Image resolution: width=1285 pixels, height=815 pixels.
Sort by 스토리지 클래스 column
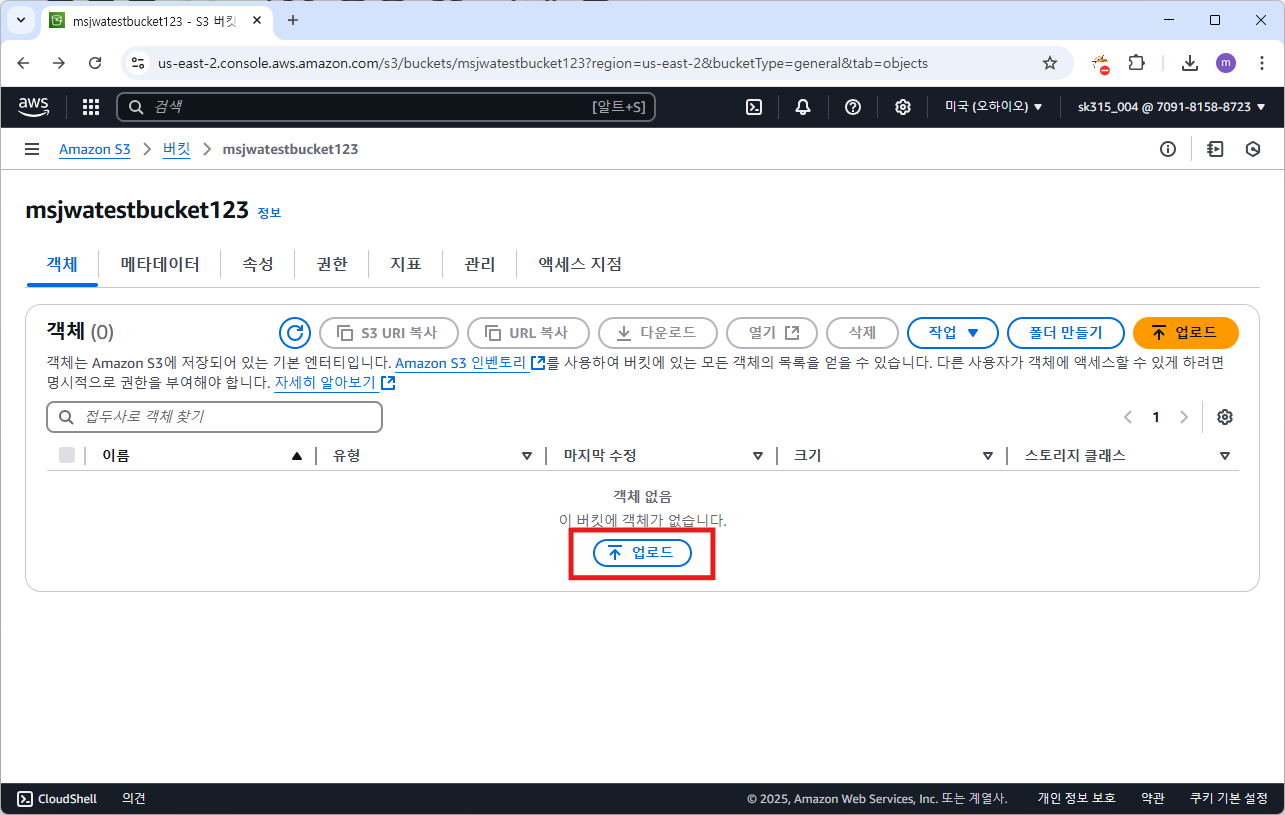pos(1225,456)
